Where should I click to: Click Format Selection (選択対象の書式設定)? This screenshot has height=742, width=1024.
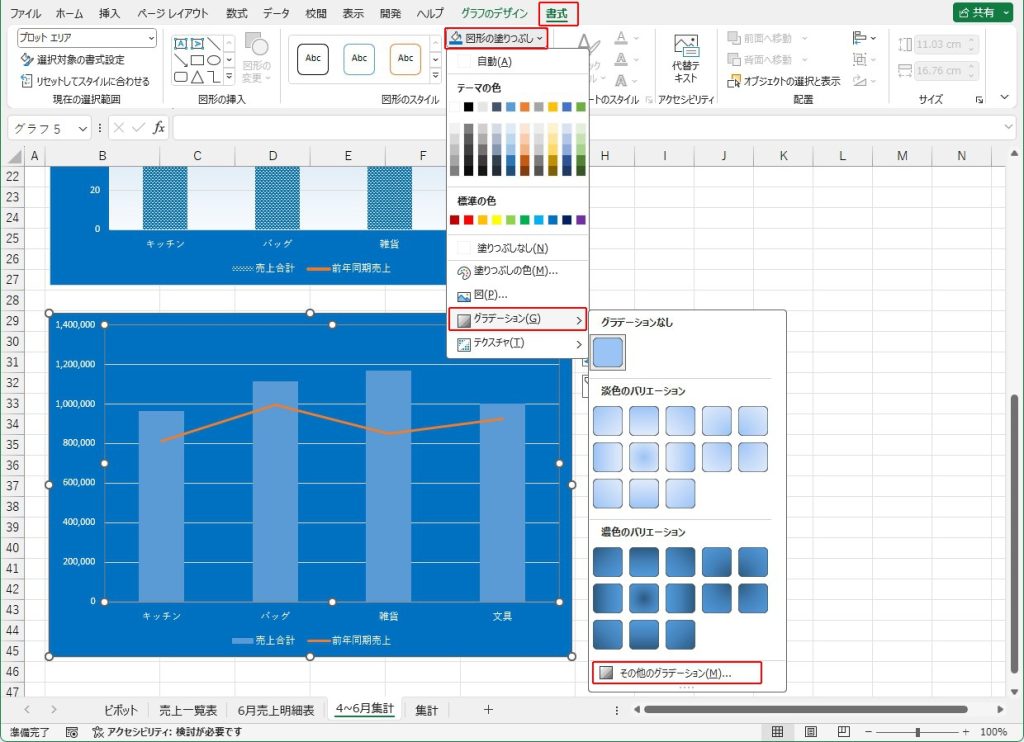coord(80,60)
